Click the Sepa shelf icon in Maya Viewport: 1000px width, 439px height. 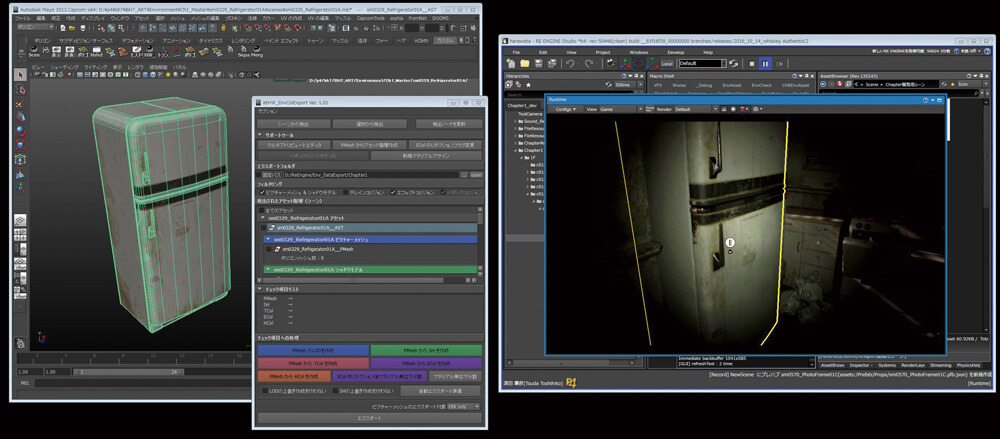[242, 52]
